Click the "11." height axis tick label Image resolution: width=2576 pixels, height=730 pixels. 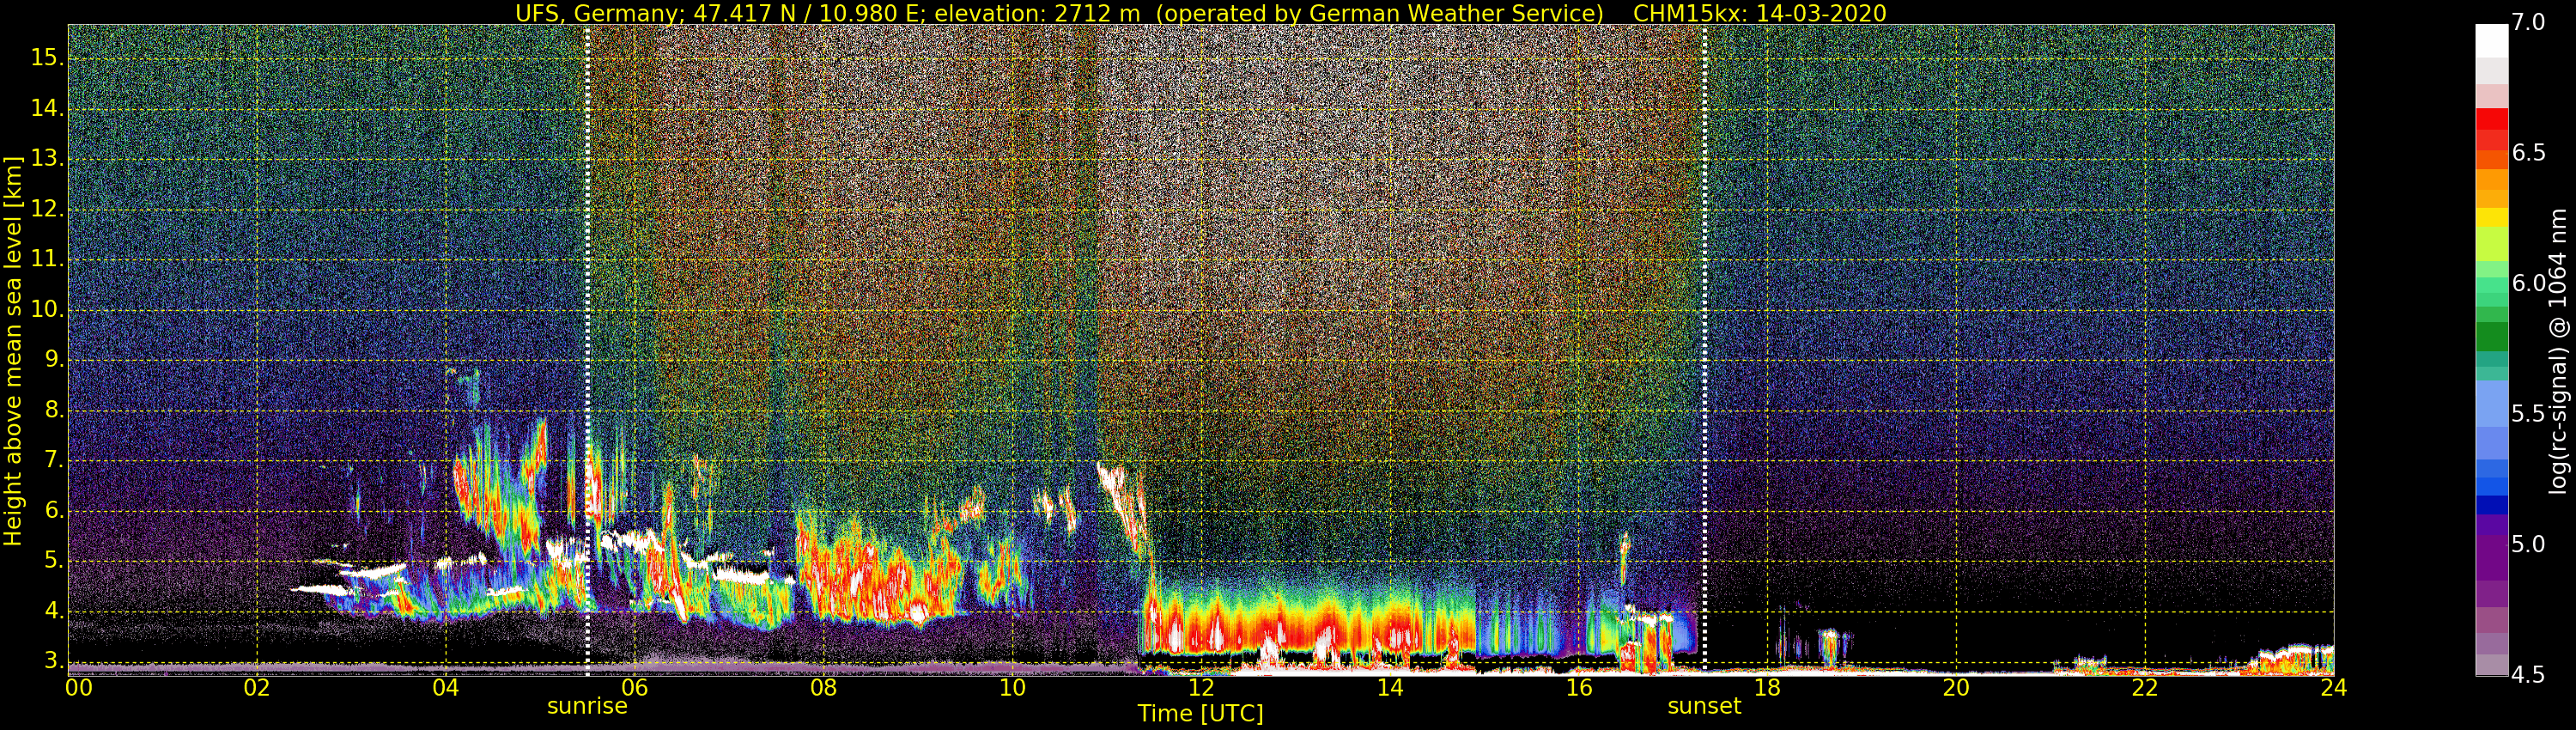[47, 259]
